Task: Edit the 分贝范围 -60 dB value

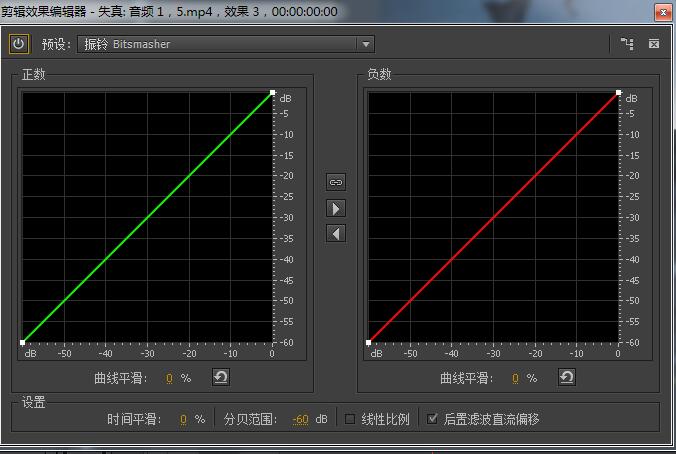Action: click(300, 419)
